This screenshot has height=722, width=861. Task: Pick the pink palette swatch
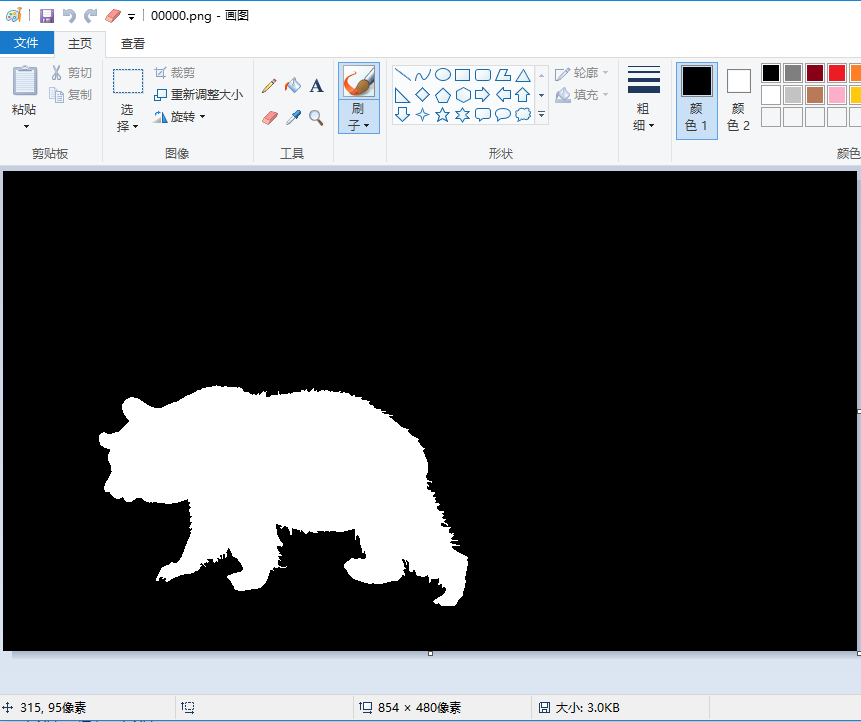click(837, 94)
